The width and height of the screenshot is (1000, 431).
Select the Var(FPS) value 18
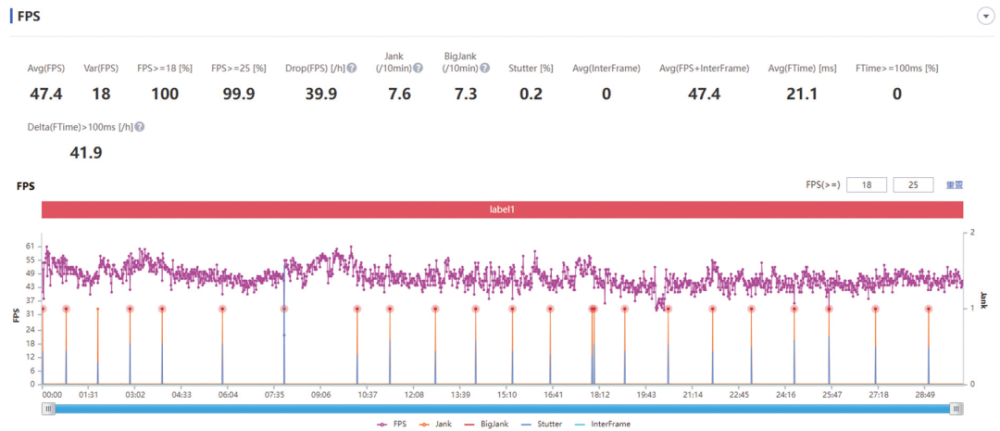pyautogui.click(x=101, y=94)
